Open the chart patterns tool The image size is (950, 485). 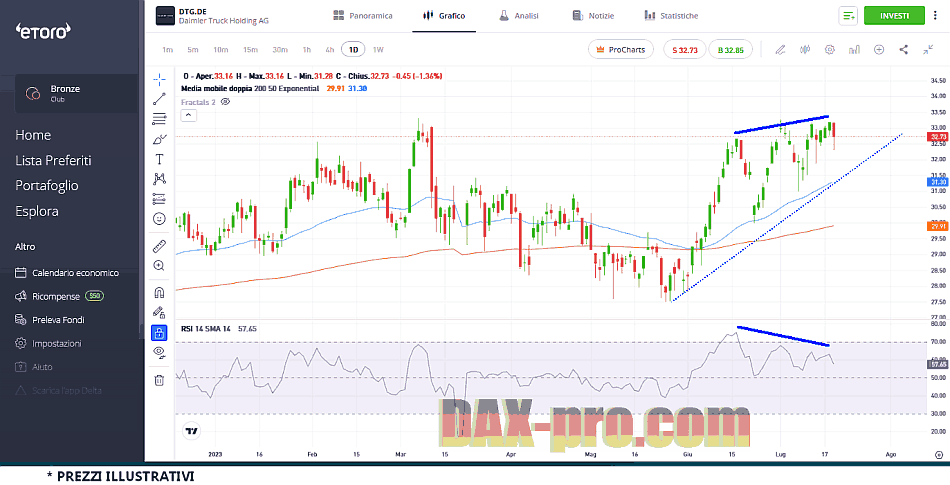[159, 179]
